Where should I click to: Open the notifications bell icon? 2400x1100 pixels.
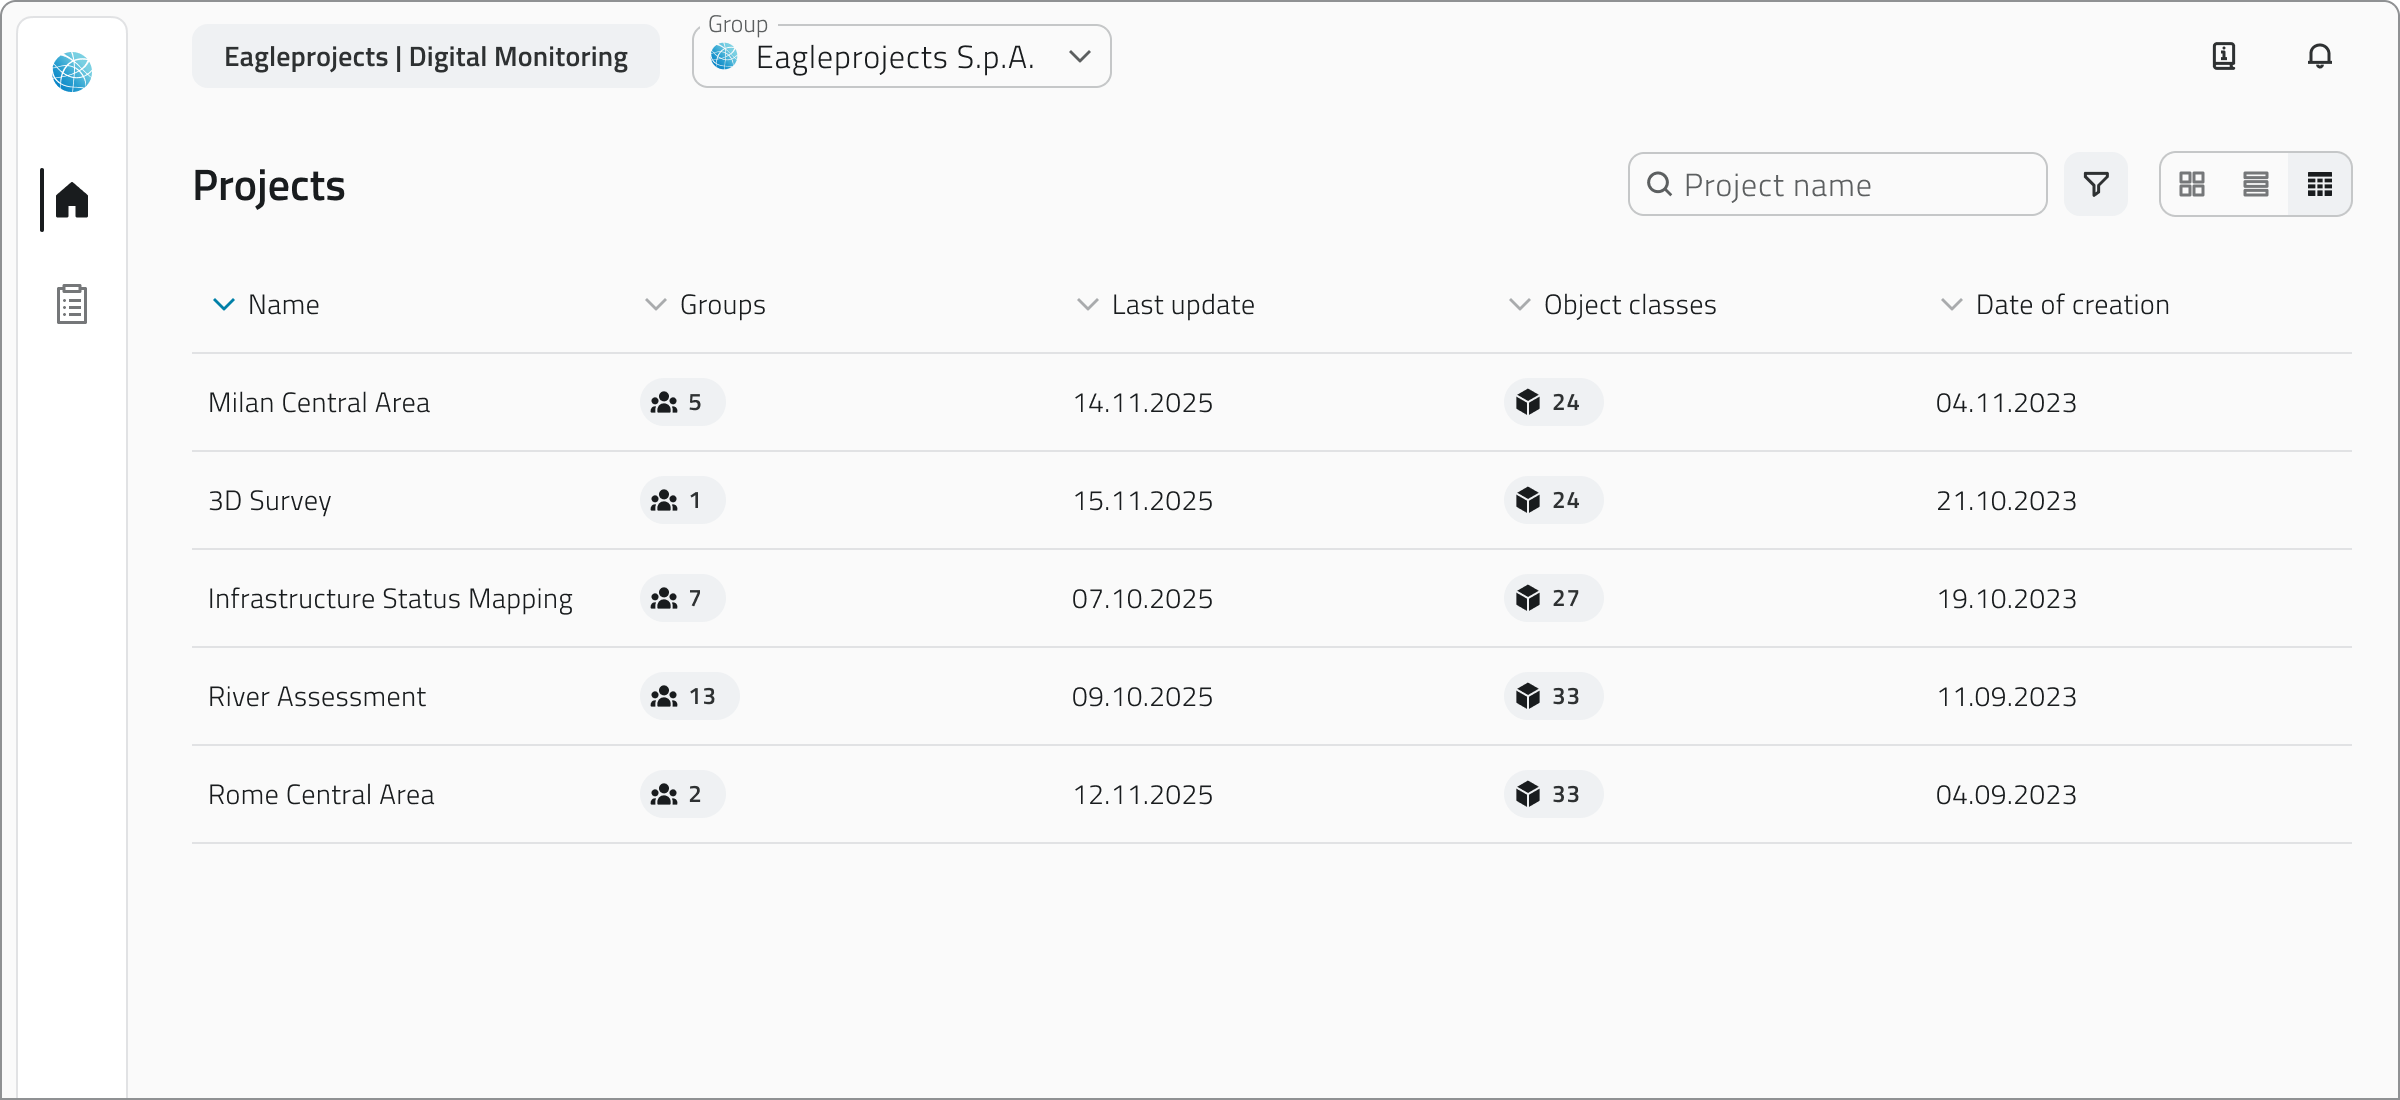[2319, 56]
